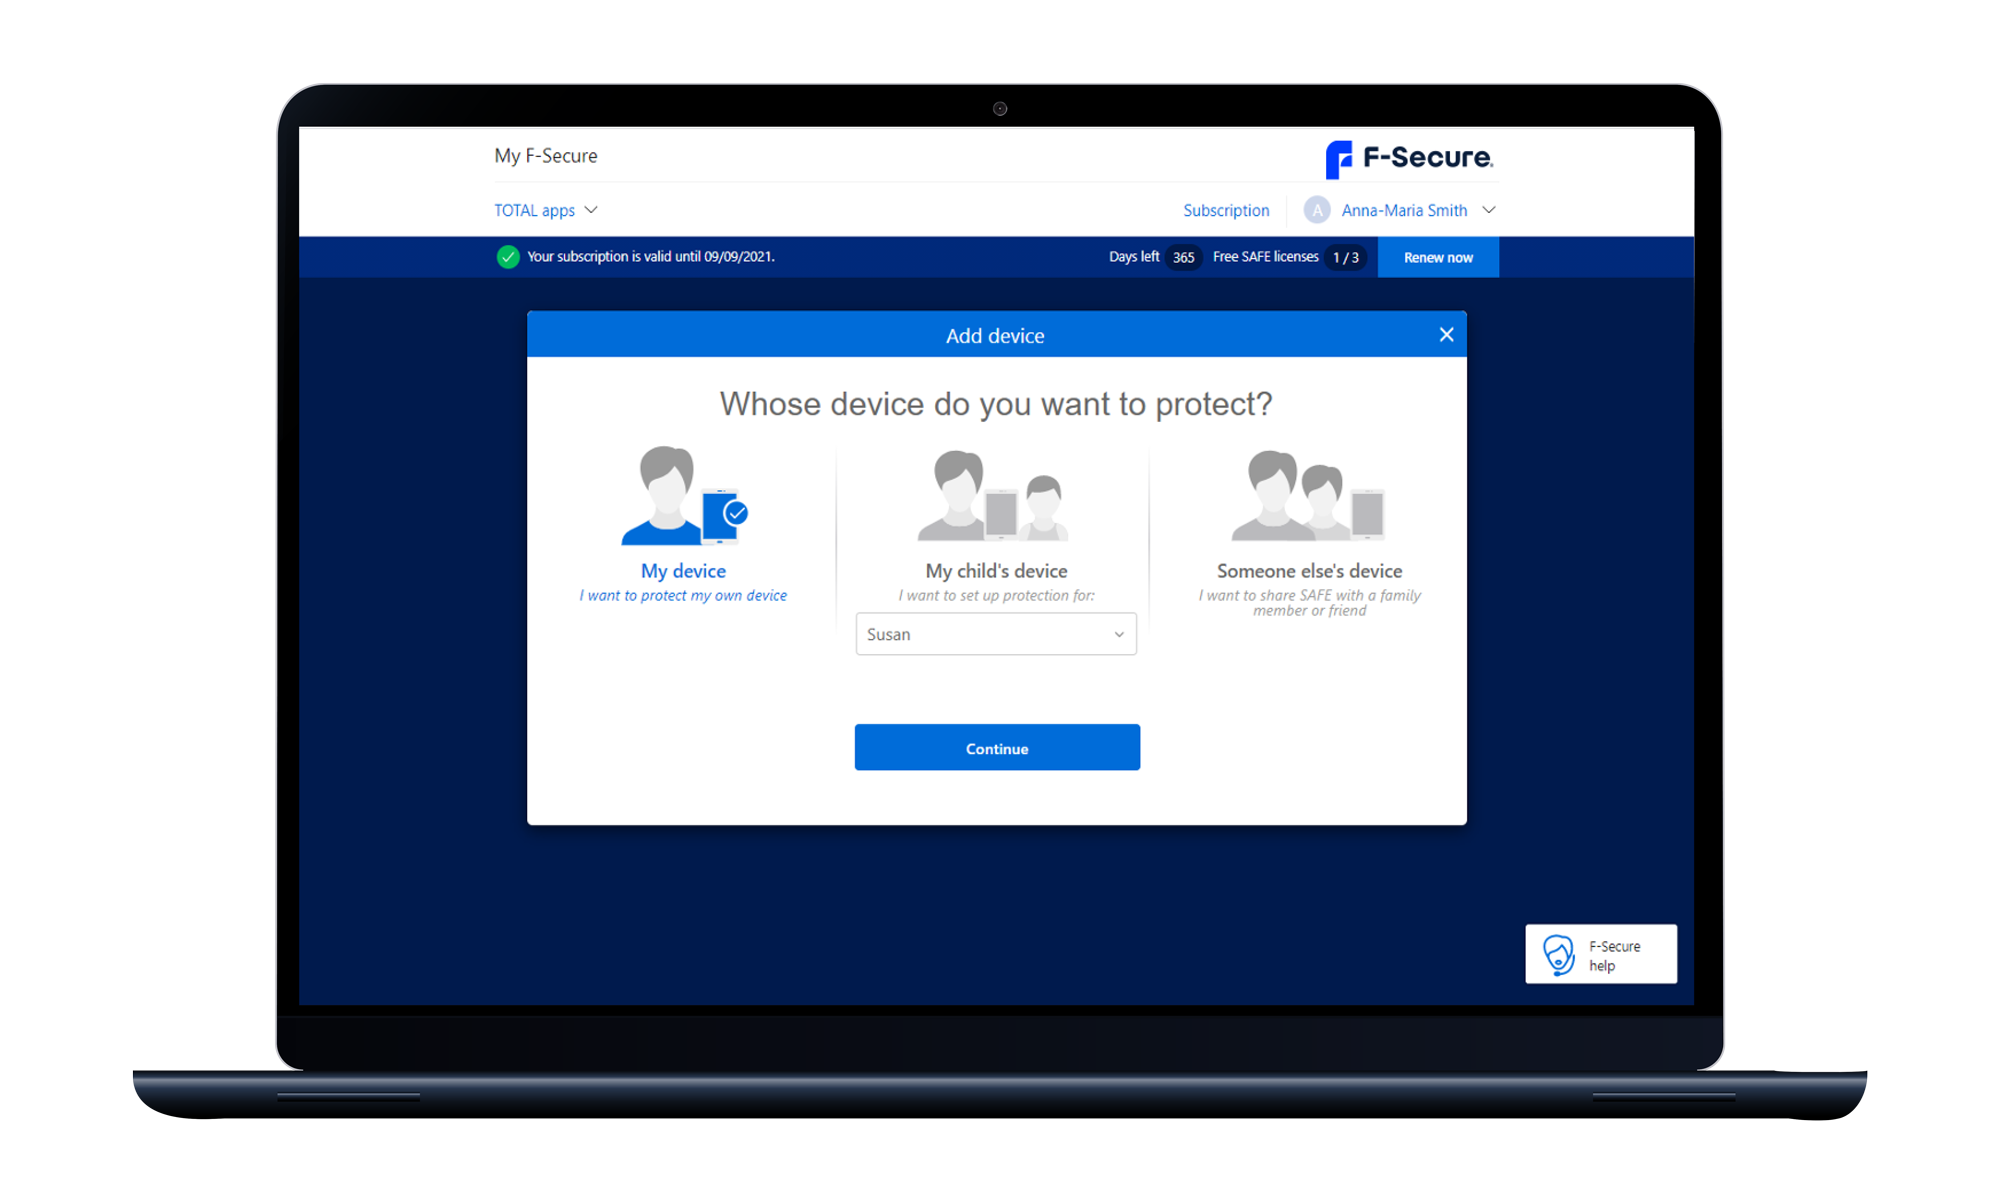Image resolution: width=2000 pixels, height=1203 pixels.
Task: Click the green subscription valid checkmark icon
Action: [x=508, y=257]
